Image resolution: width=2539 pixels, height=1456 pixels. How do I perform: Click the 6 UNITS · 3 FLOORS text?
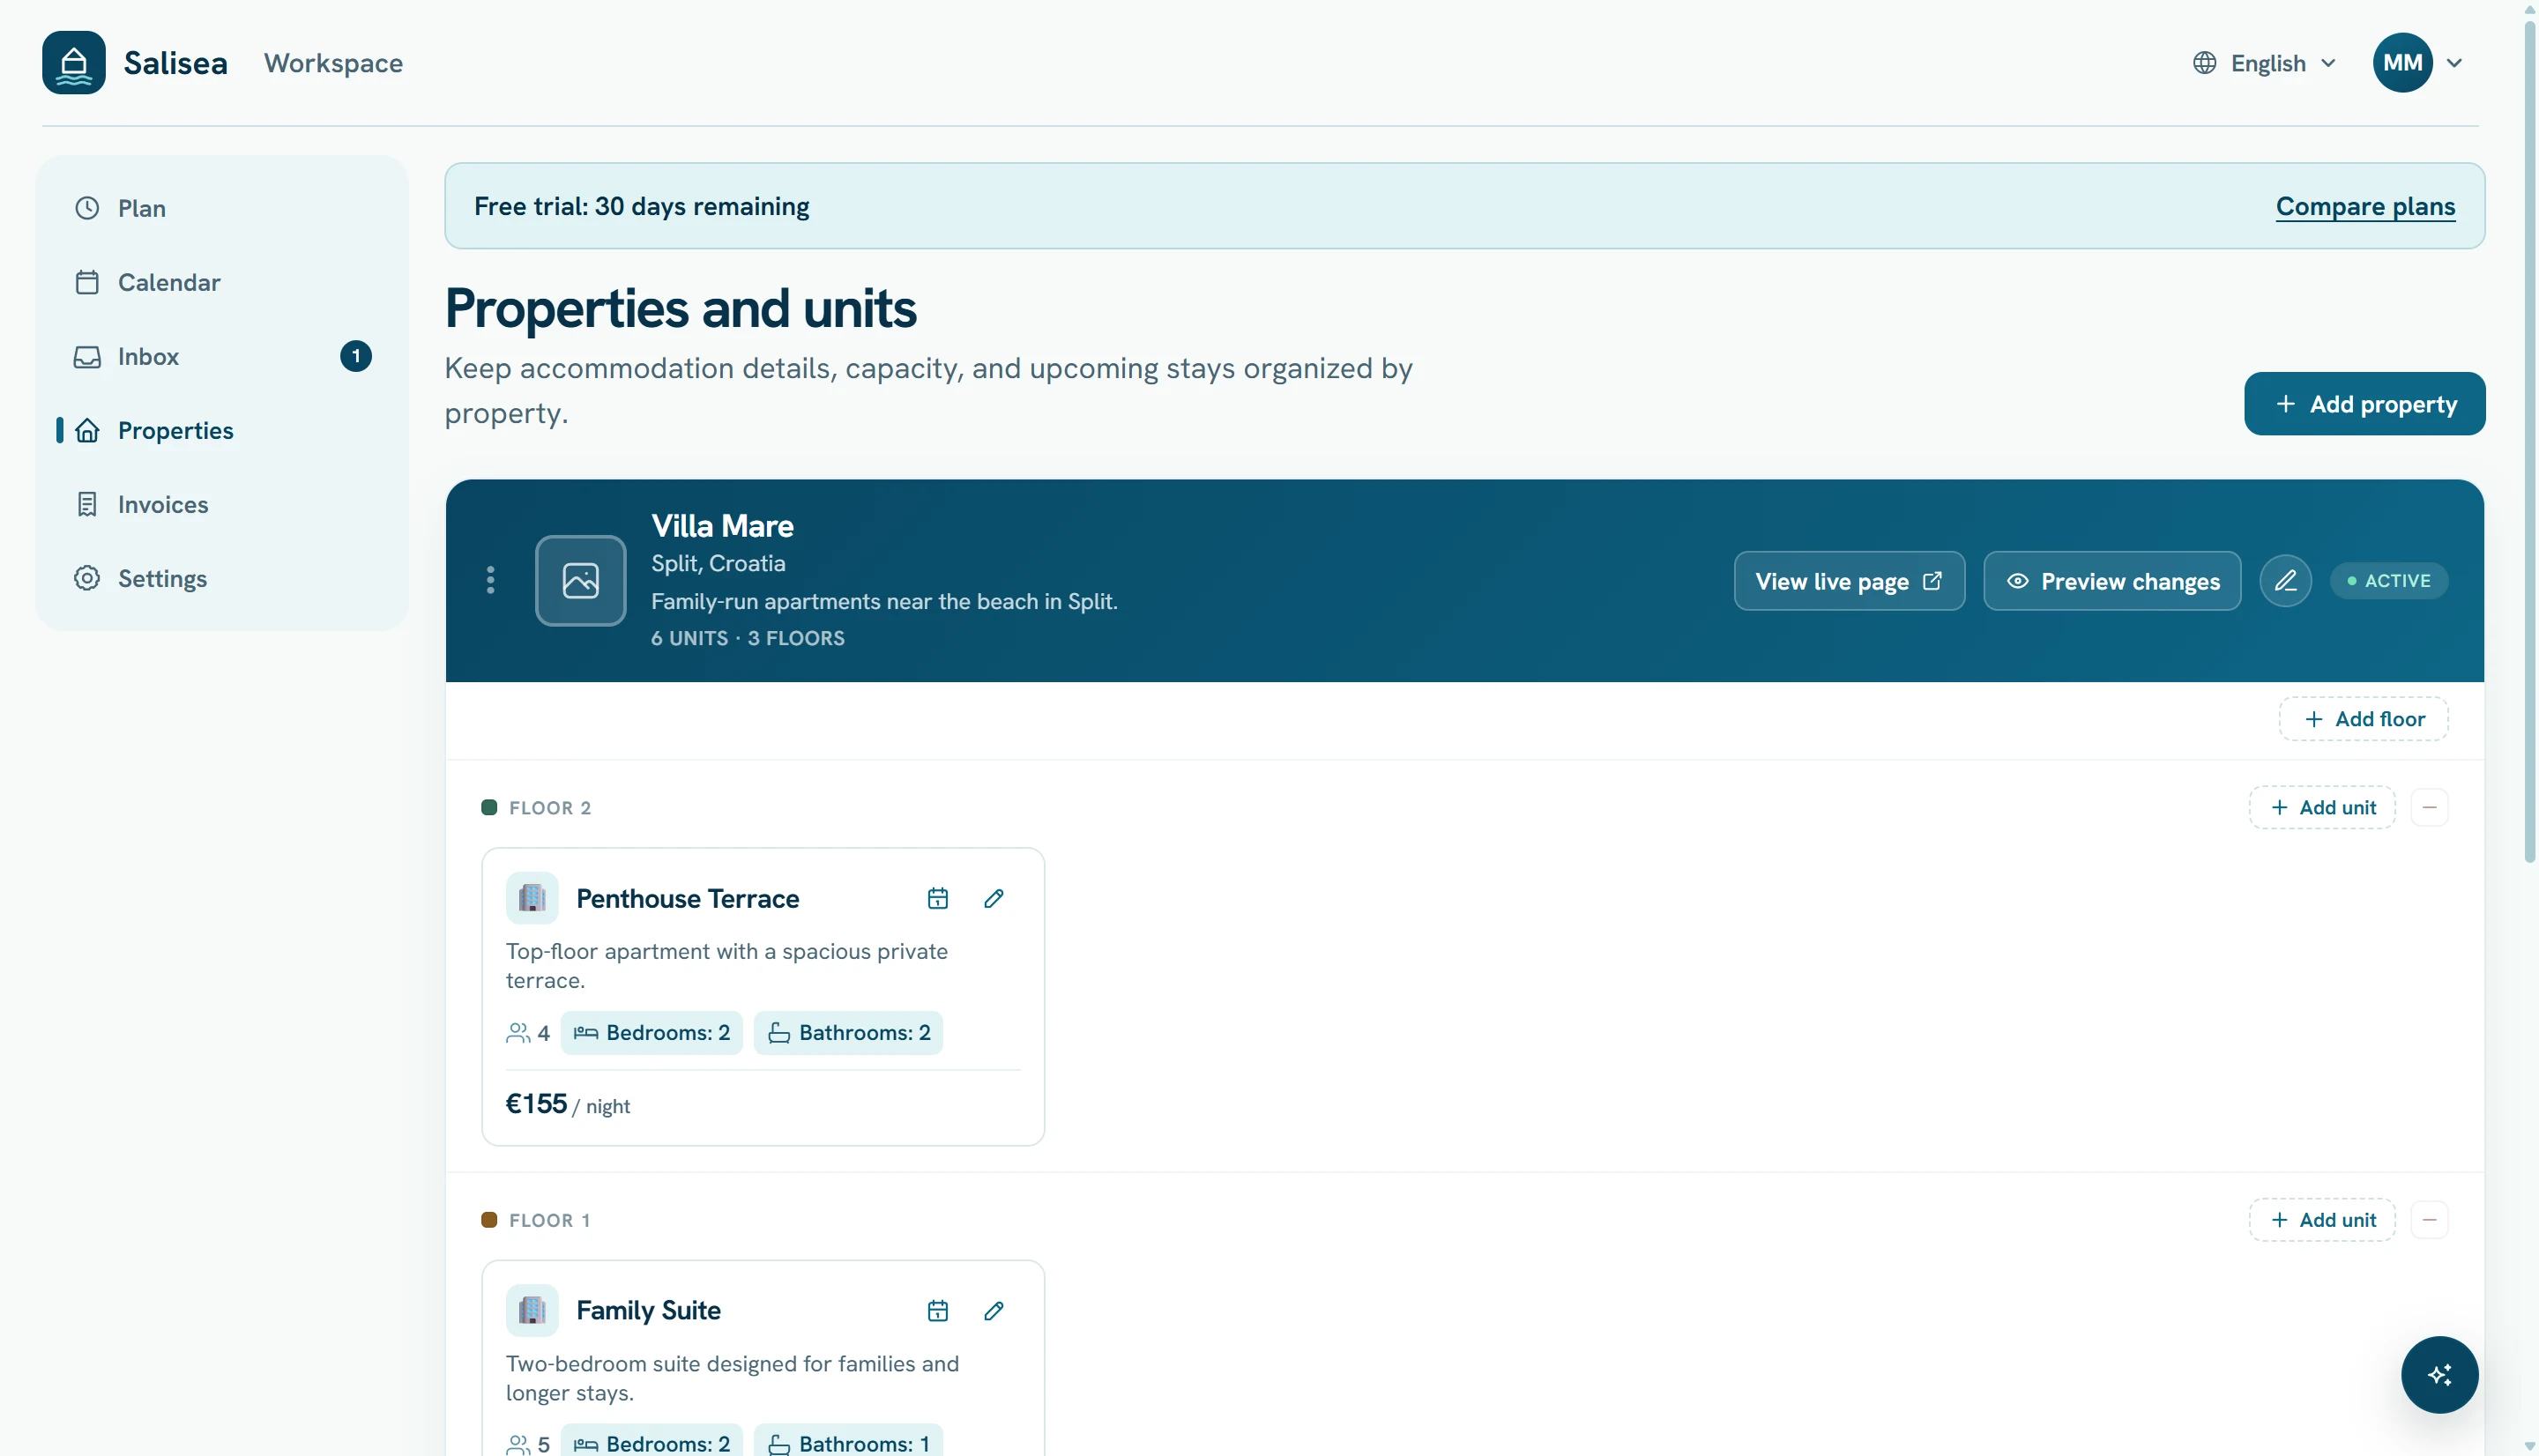[748, 638]
